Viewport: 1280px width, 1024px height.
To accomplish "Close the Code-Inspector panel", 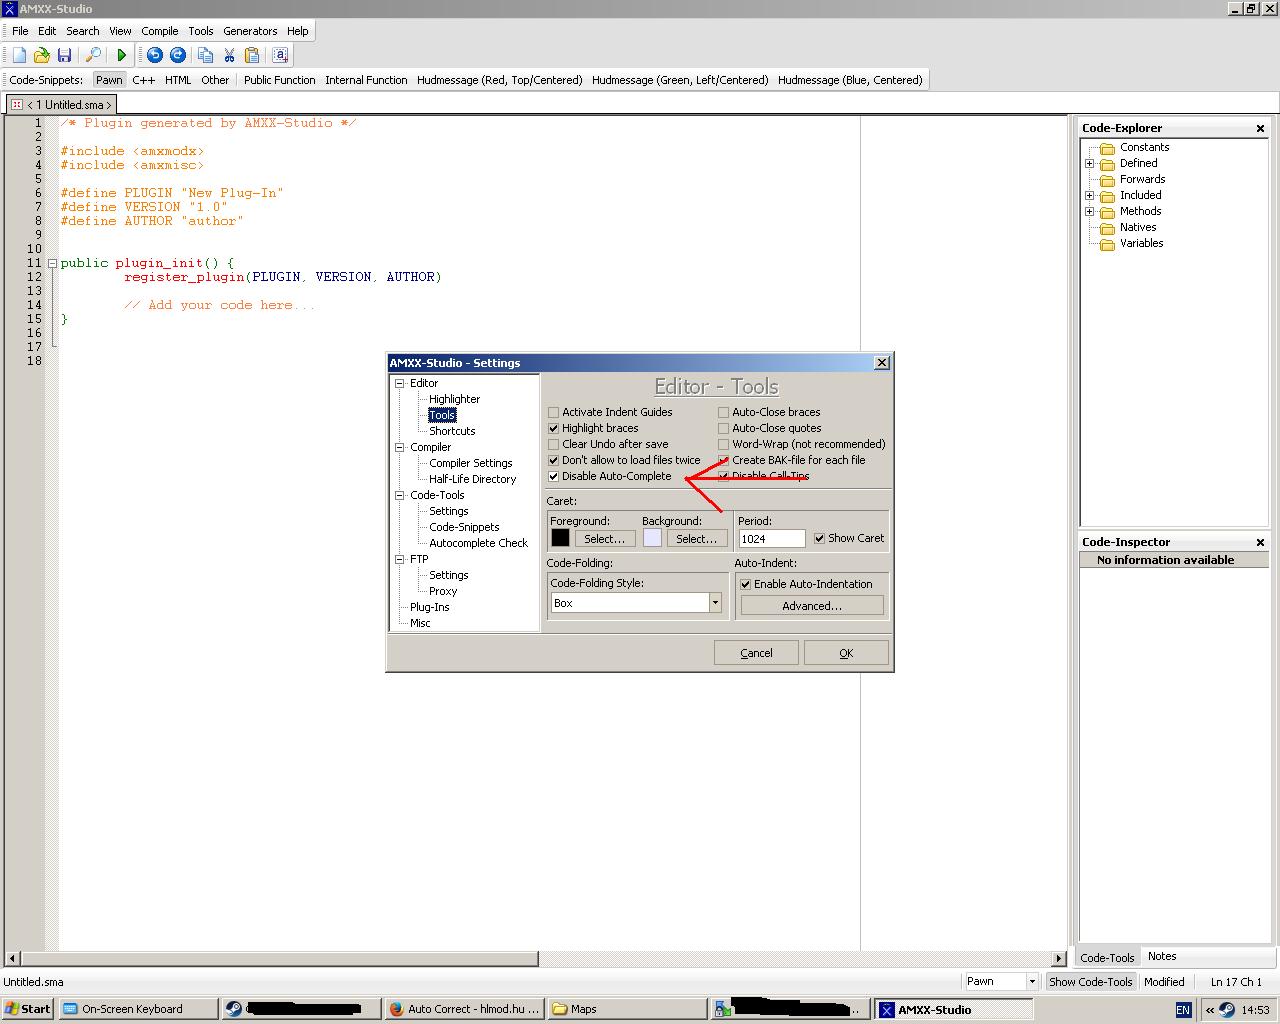I will [x=1260, y=542].
